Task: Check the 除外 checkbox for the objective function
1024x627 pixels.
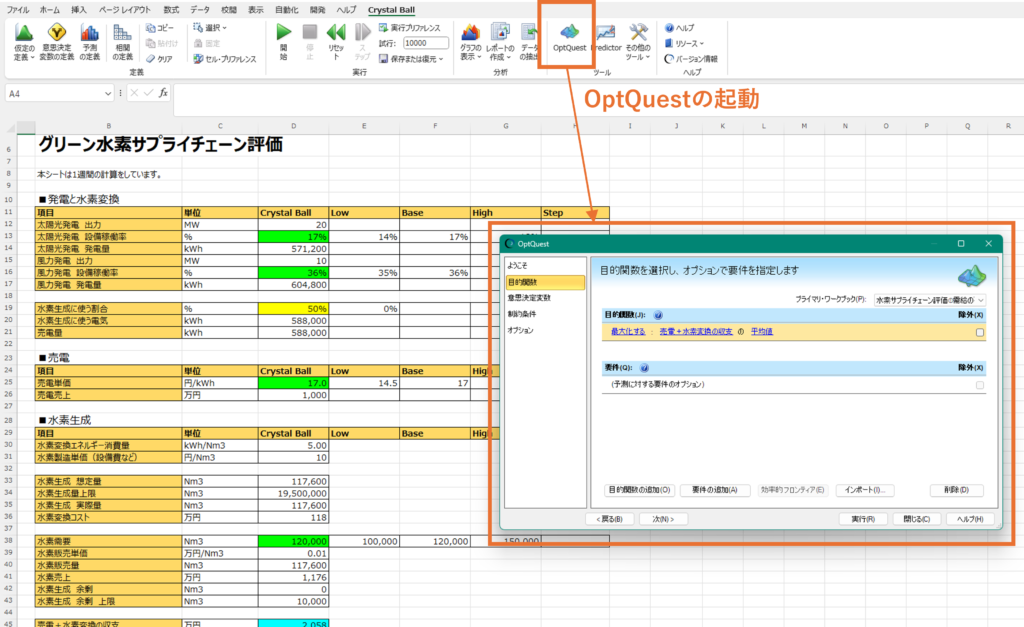Action: (x=979, y=331)
